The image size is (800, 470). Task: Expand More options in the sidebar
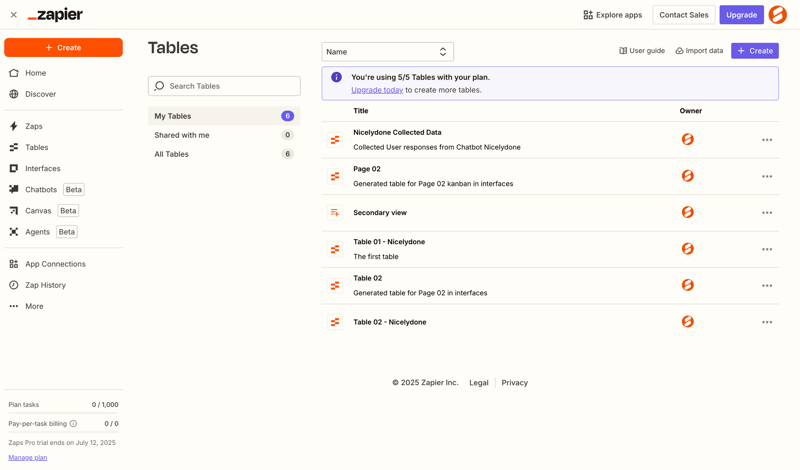pos(63,306)
